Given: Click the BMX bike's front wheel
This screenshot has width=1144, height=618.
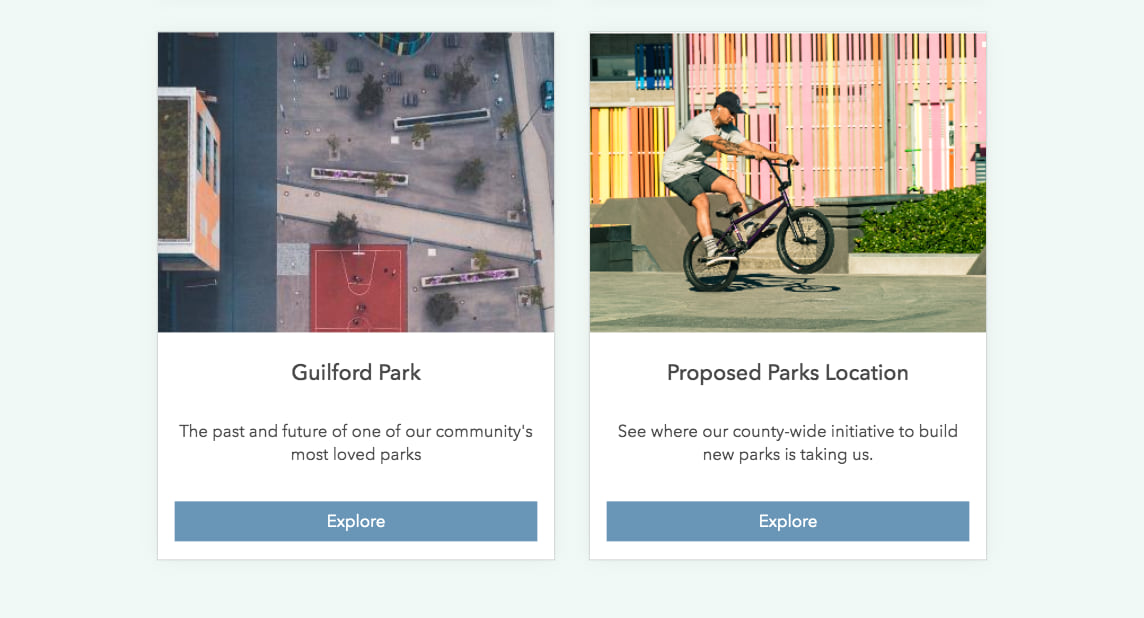Looking at the screenshot, I should tap(805, 240).
